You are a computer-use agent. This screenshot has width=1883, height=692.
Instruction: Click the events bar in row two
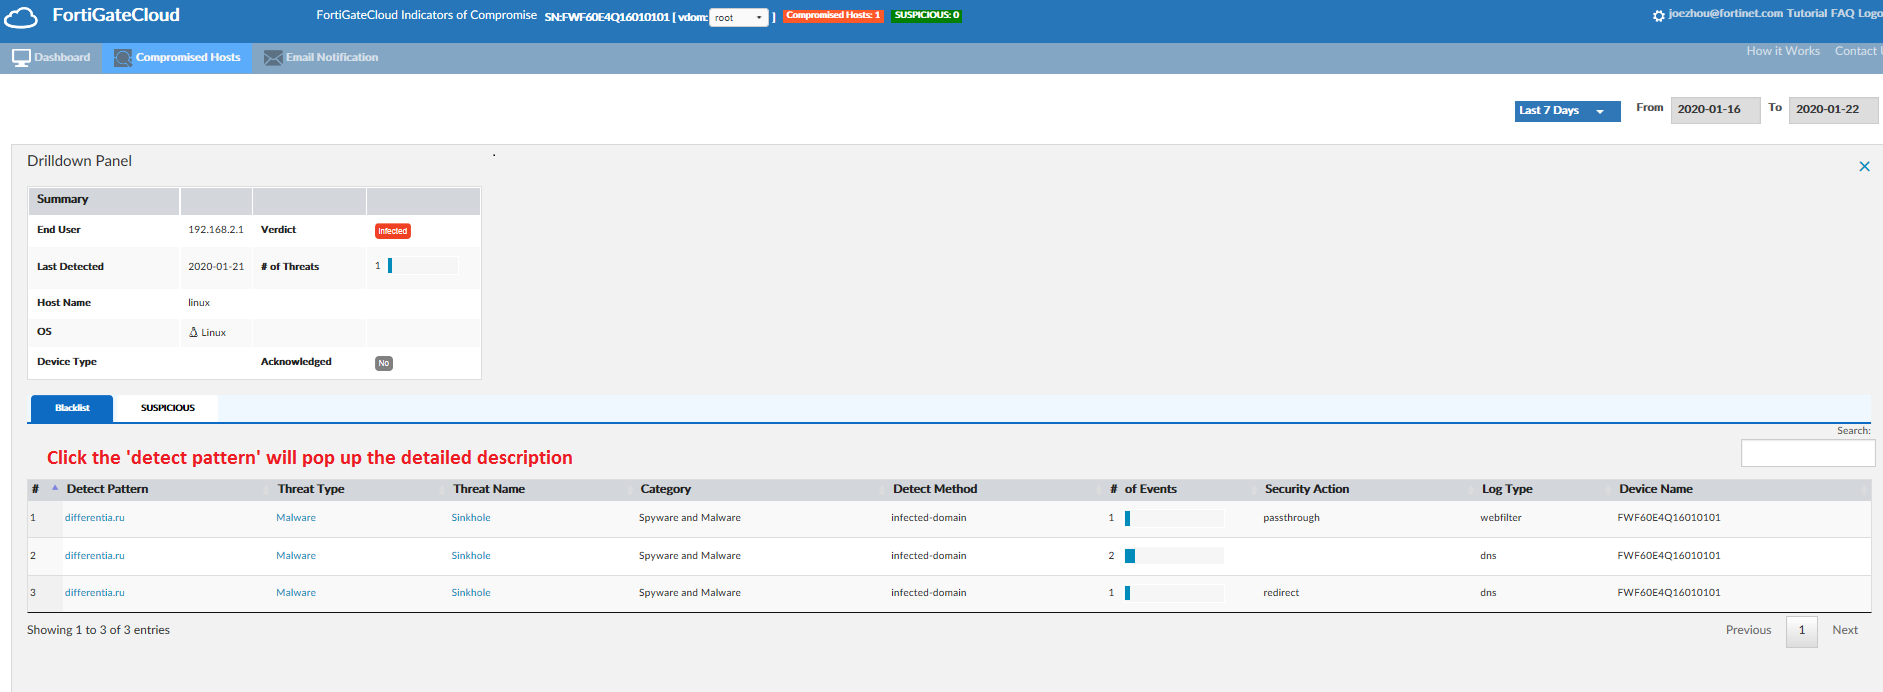pyautogui.click(x=1130, y=556)
